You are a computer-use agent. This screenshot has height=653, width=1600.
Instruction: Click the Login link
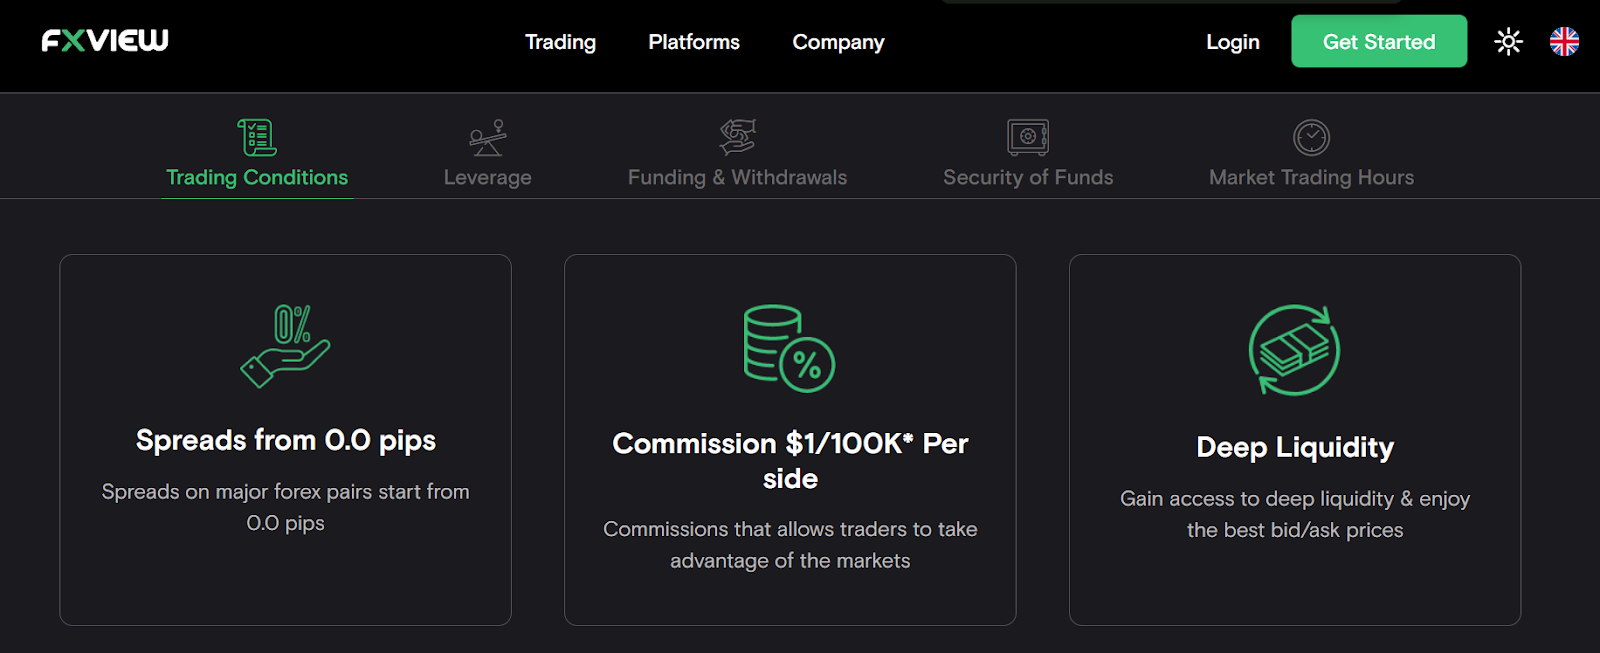click(1232, 42)
